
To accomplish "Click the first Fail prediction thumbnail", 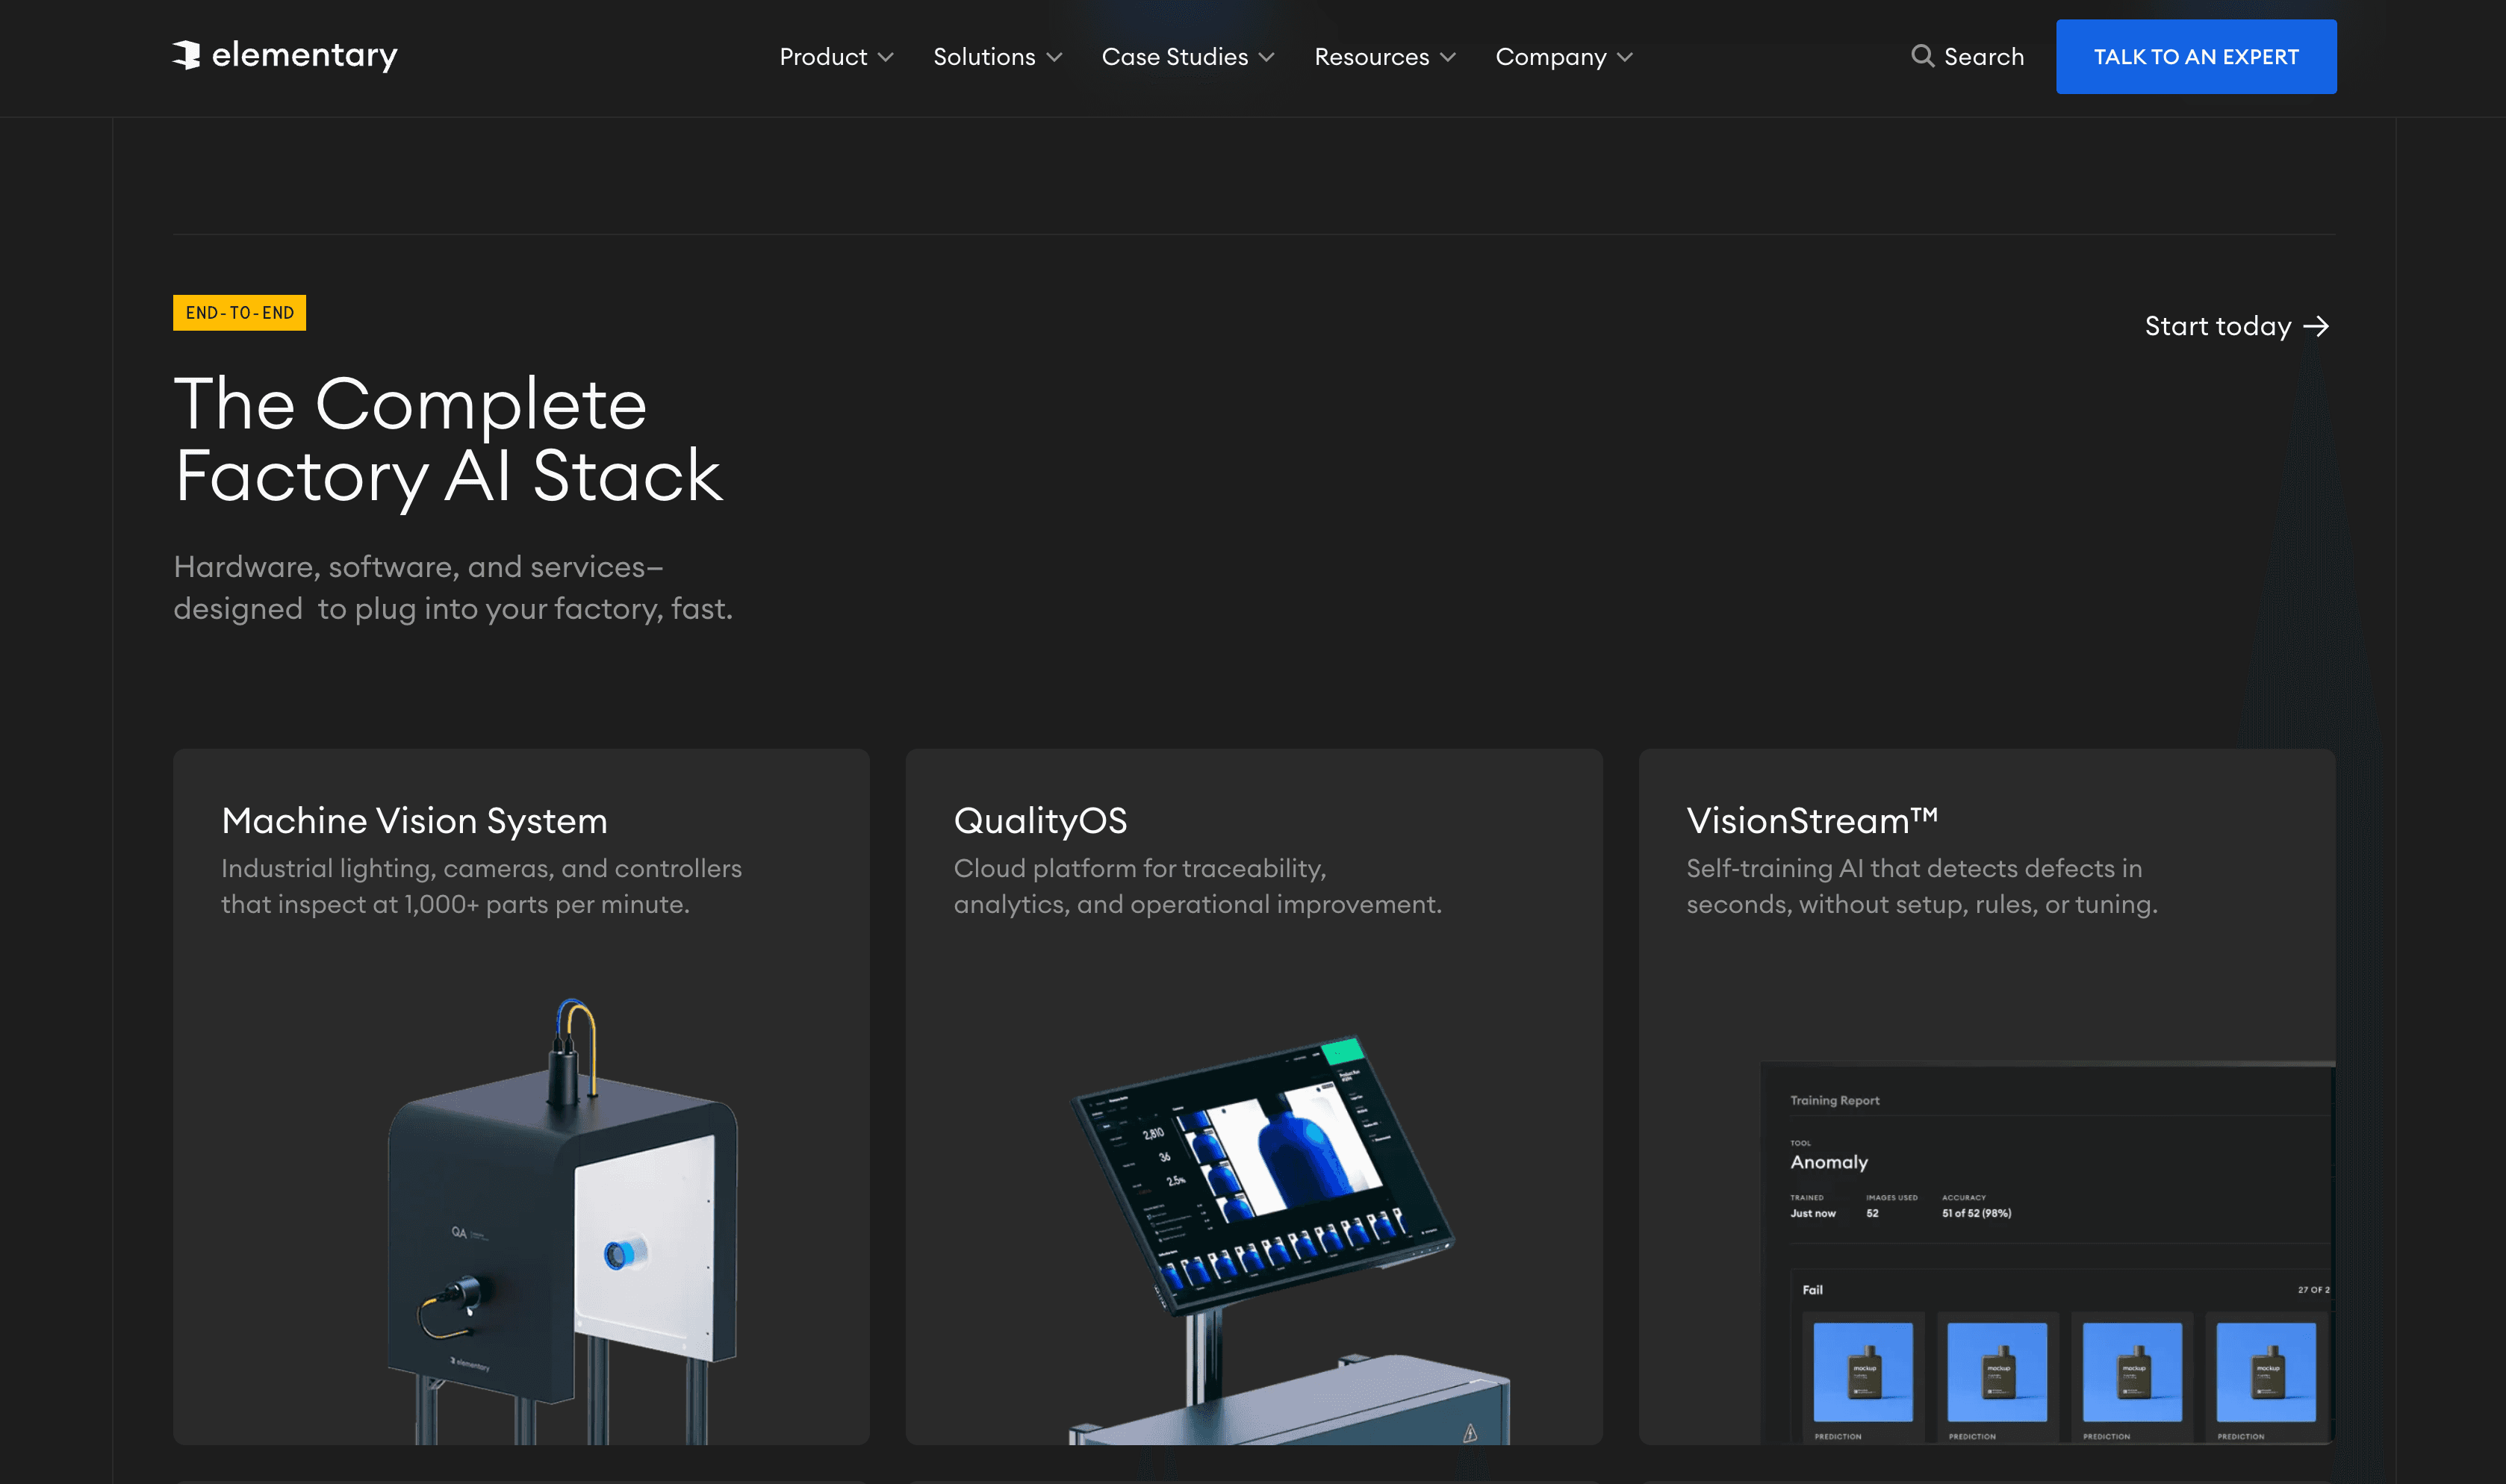I will 1862,1371.
